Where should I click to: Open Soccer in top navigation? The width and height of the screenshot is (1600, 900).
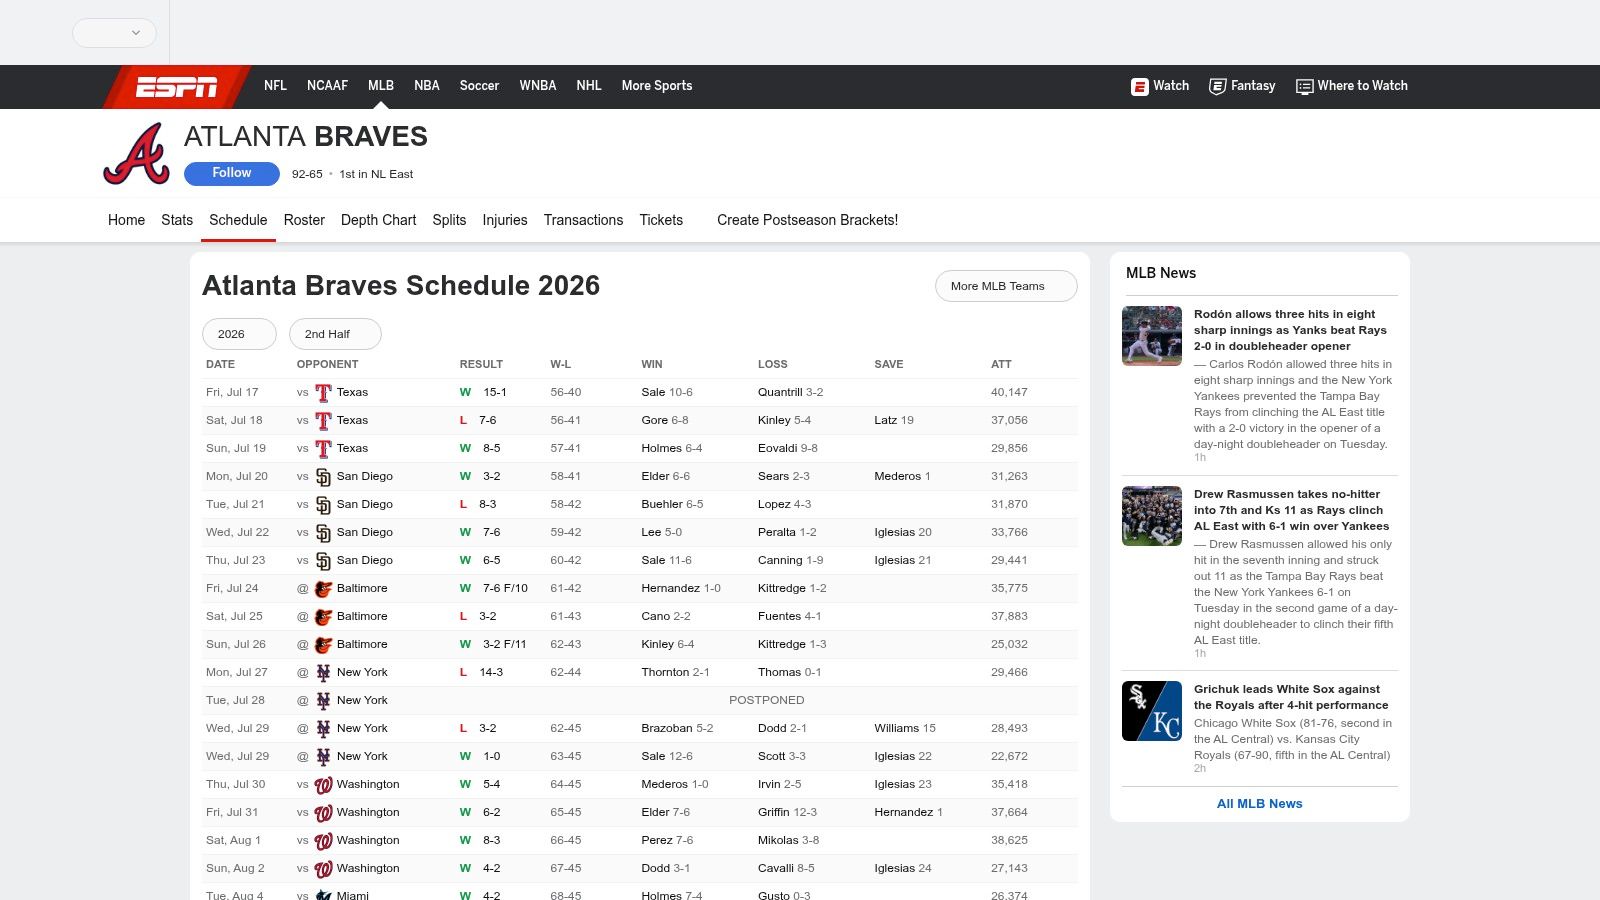tap(479, 86)
